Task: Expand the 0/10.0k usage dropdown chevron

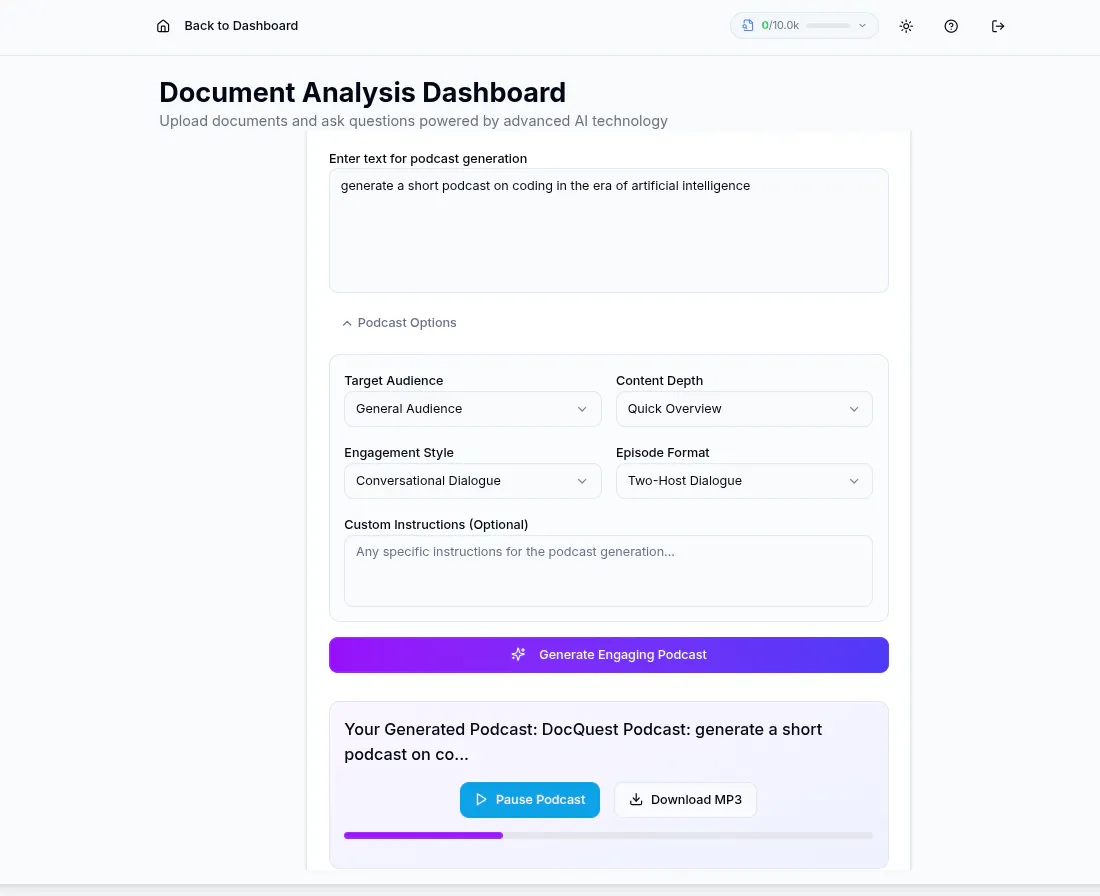Action: click(x=862, y=25)
